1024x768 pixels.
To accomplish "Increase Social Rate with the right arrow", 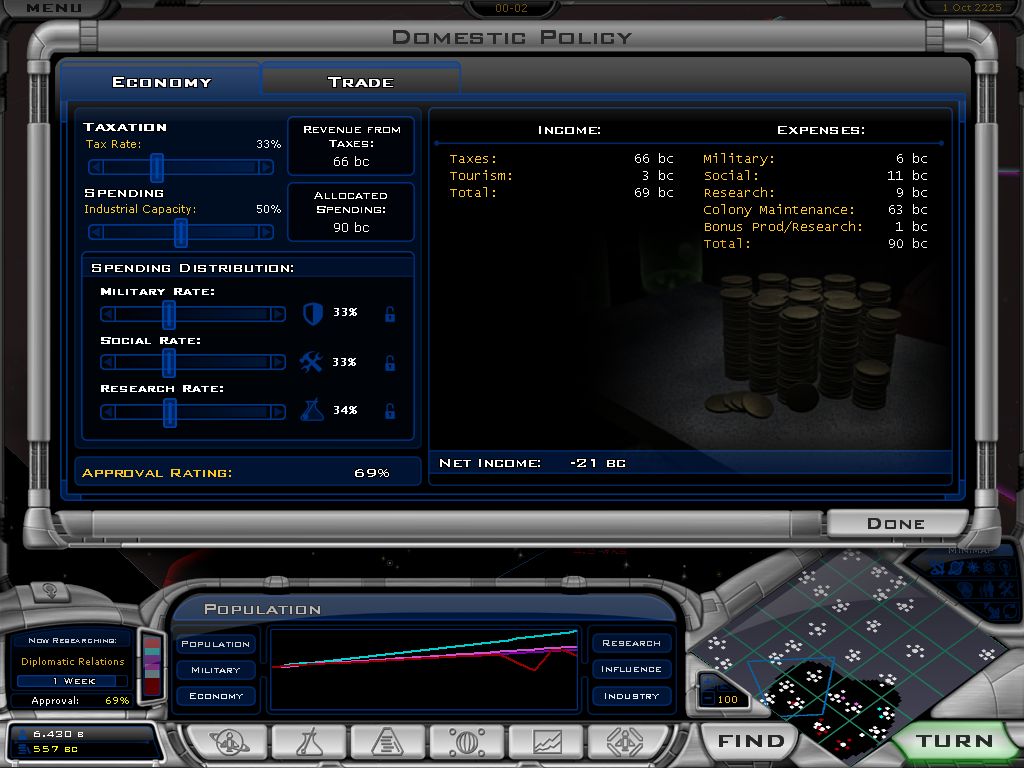I will (278, 362).
